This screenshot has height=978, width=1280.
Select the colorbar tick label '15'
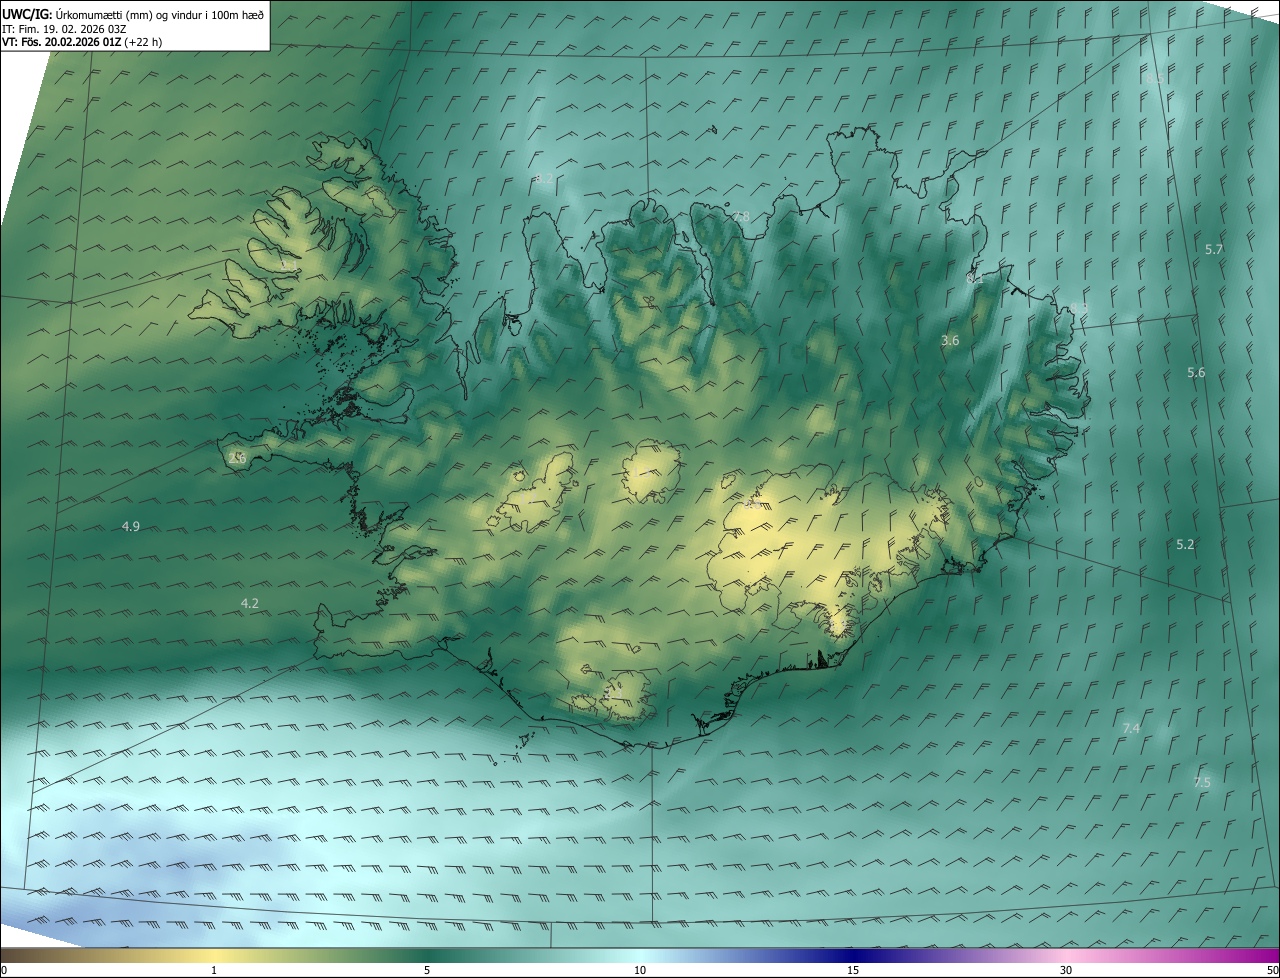[853, 971]
